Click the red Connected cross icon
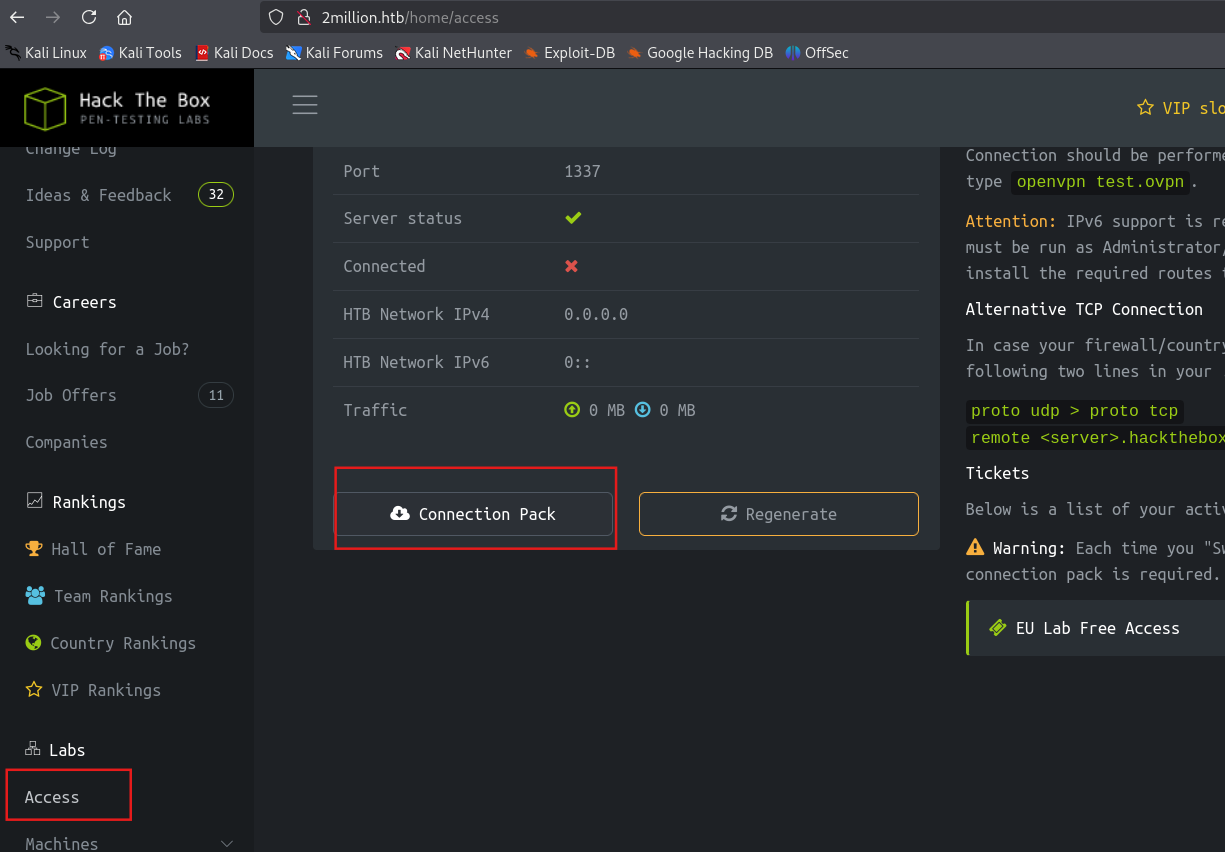 click(572, 266)
